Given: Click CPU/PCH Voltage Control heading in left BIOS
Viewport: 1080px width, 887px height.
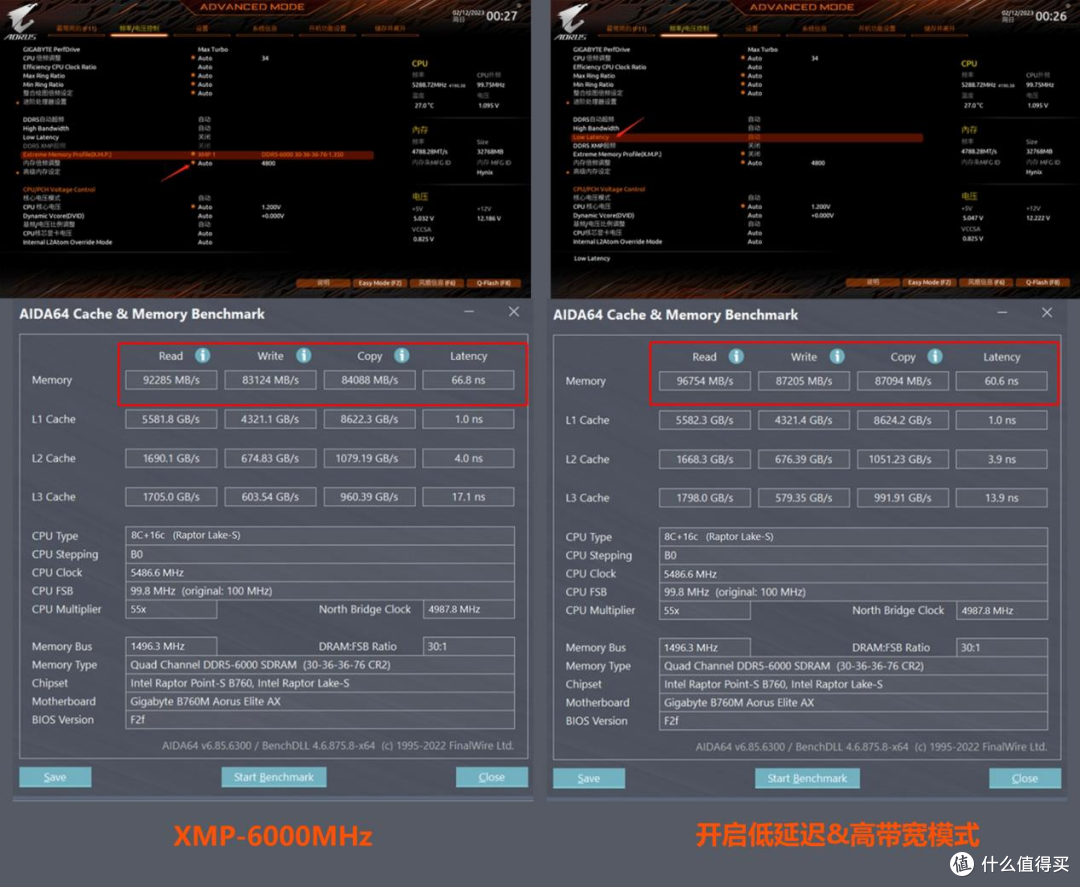Looking at the screenshot, I should [x=59, y=189].
